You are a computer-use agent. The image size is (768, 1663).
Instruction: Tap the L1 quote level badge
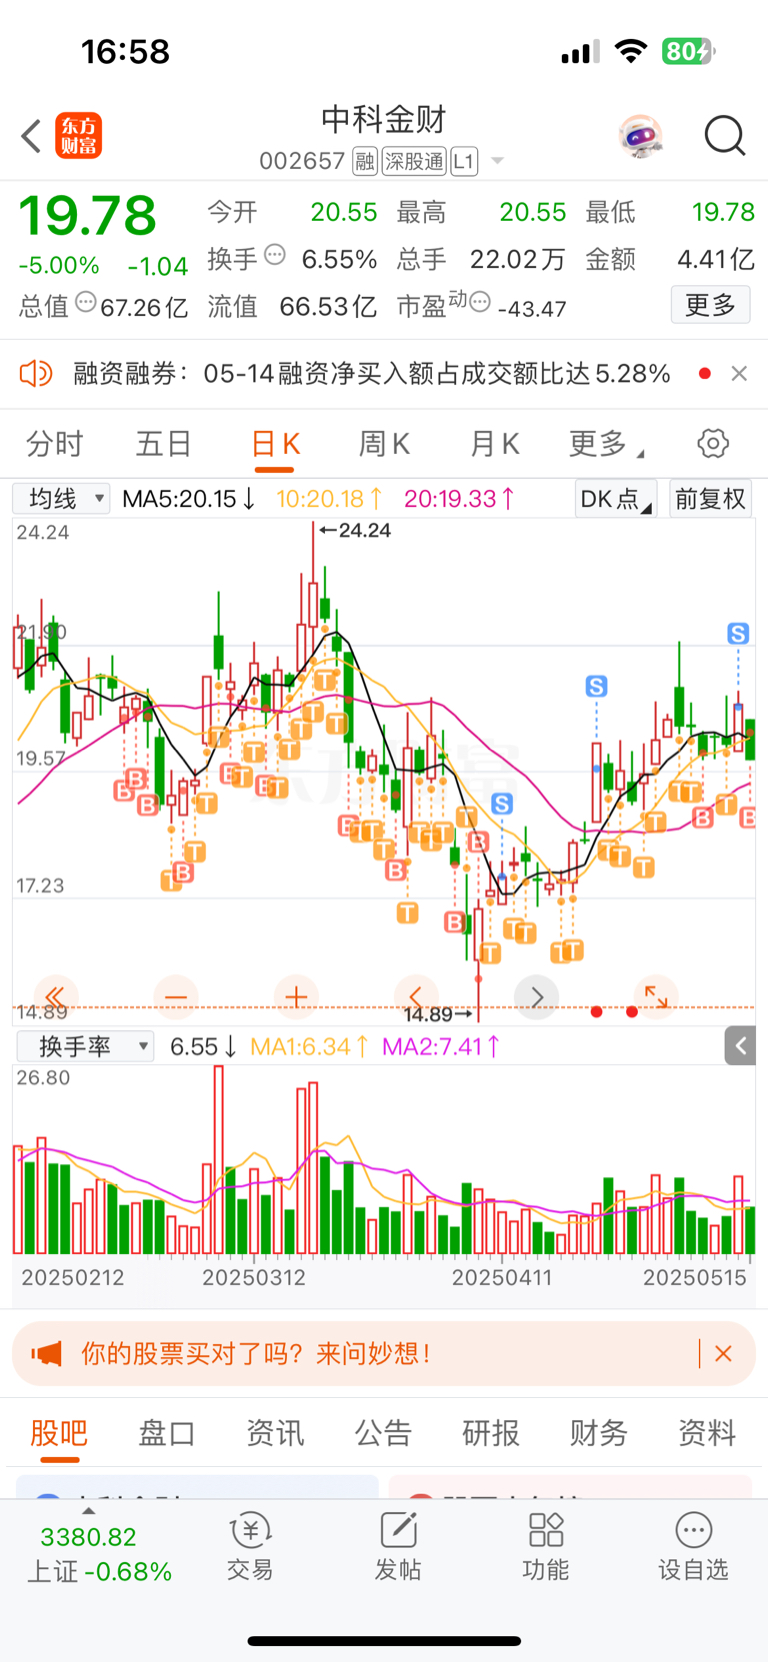464,161
